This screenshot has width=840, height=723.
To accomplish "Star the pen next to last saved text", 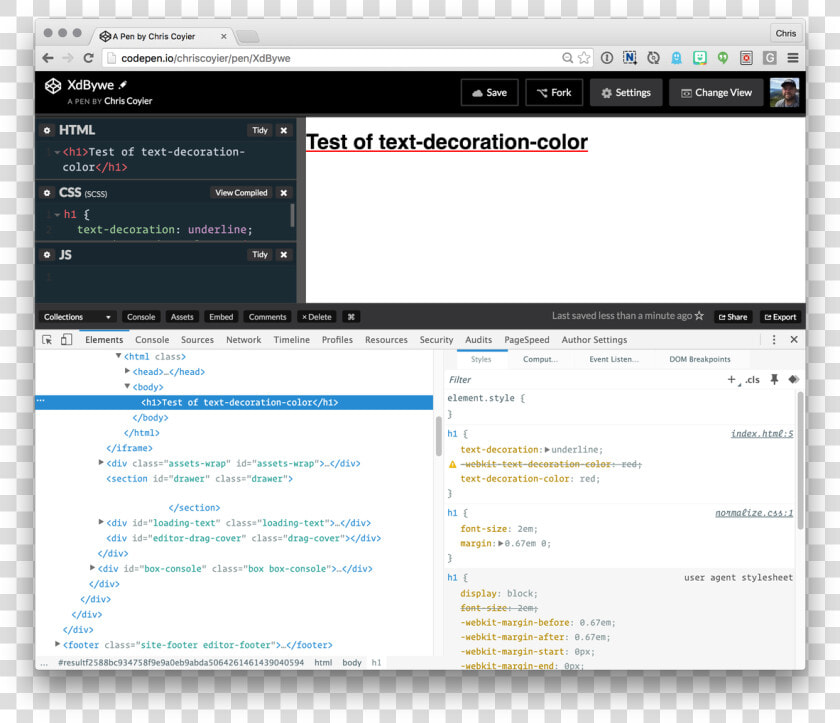I will click(699, 316).
